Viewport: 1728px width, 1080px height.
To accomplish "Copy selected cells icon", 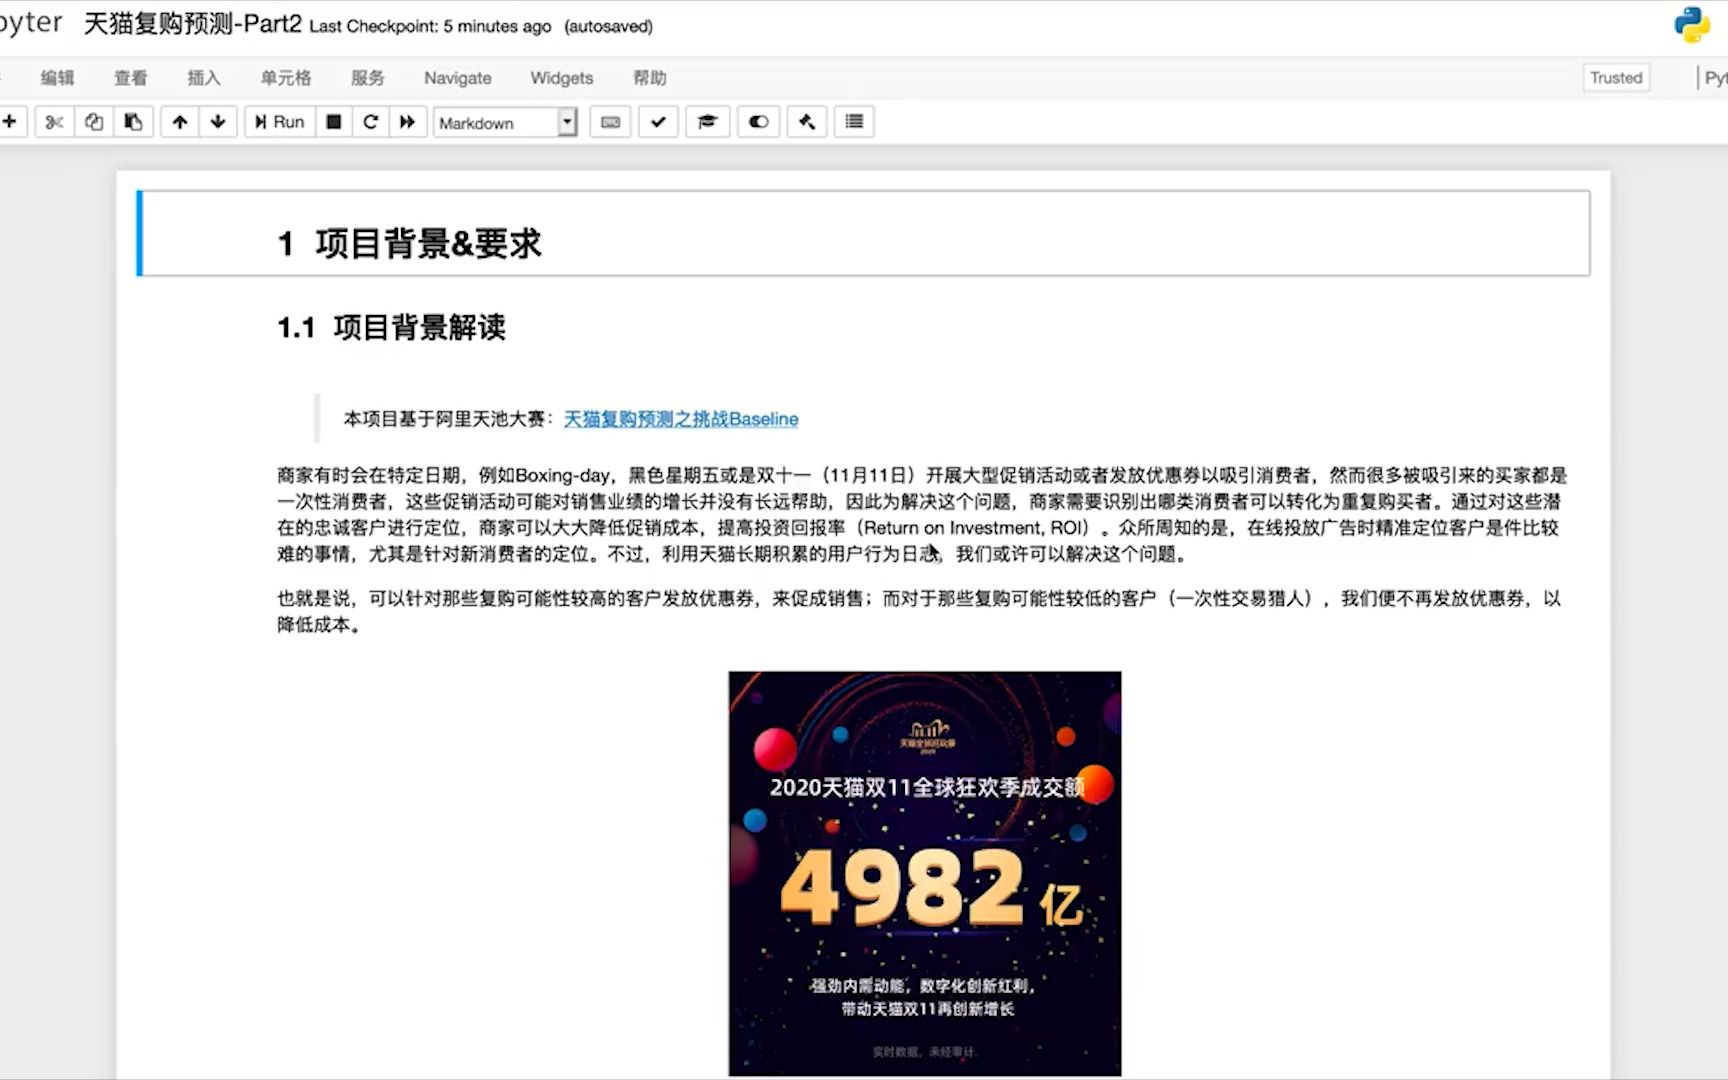I will (x=94, y=122).
